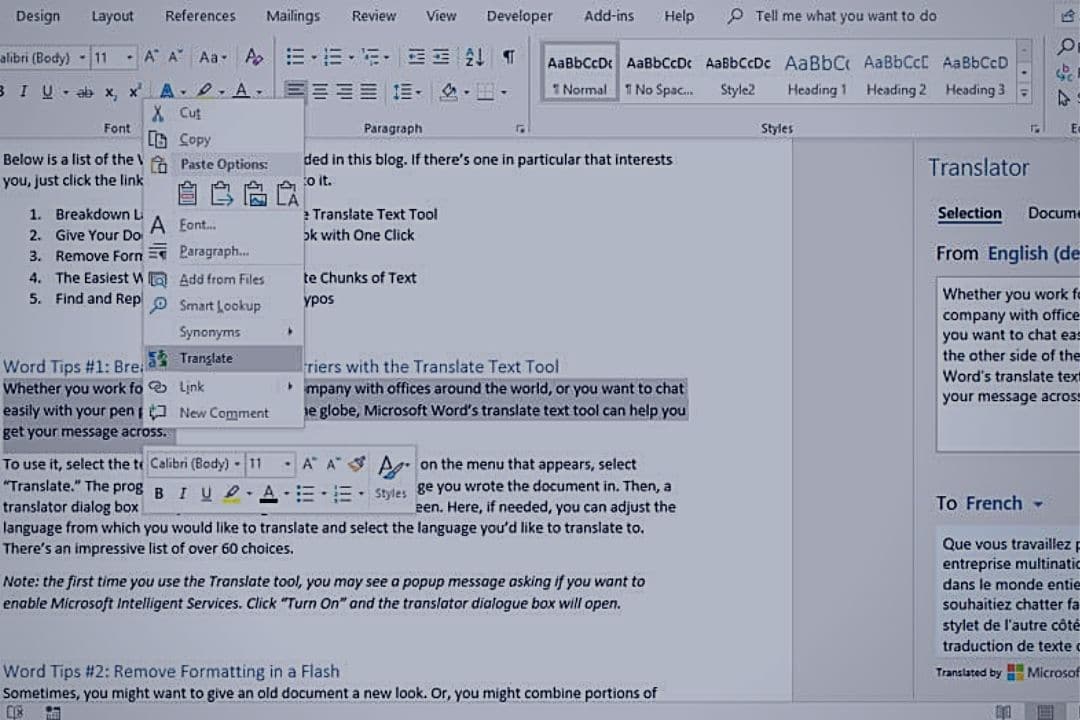The height and width of the screenshot is (720, 1080).
Task: Open Text Effects in the Font group
Action: (x=167, y=91)
